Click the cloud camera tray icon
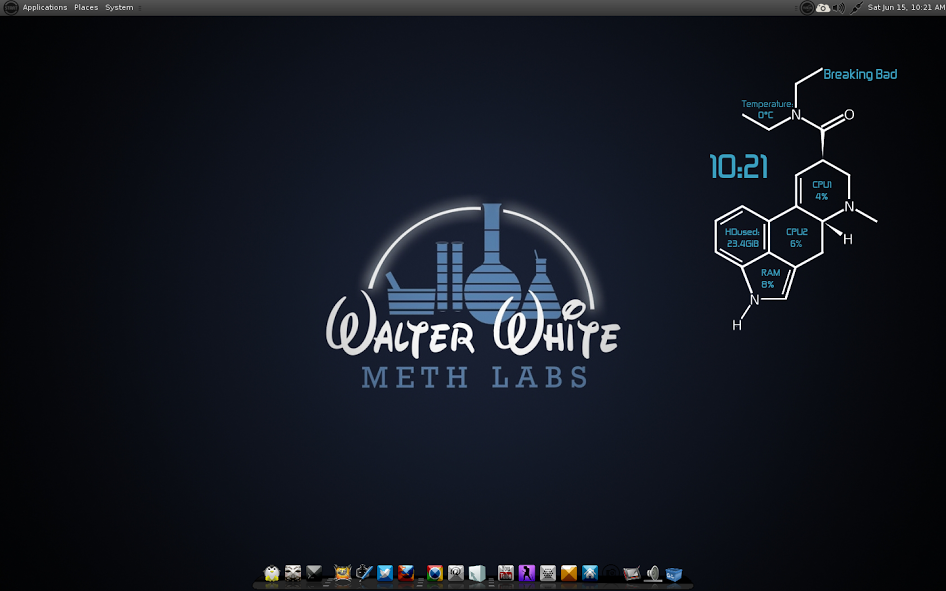The width and height of the screenshot is (946, 591). 823,8
